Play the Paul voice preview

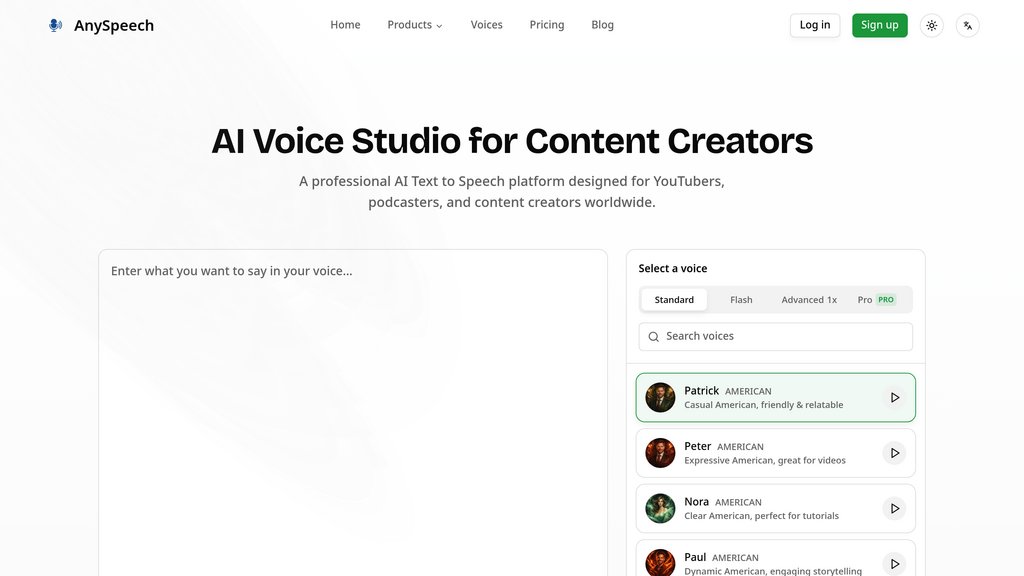coord(895,564)
